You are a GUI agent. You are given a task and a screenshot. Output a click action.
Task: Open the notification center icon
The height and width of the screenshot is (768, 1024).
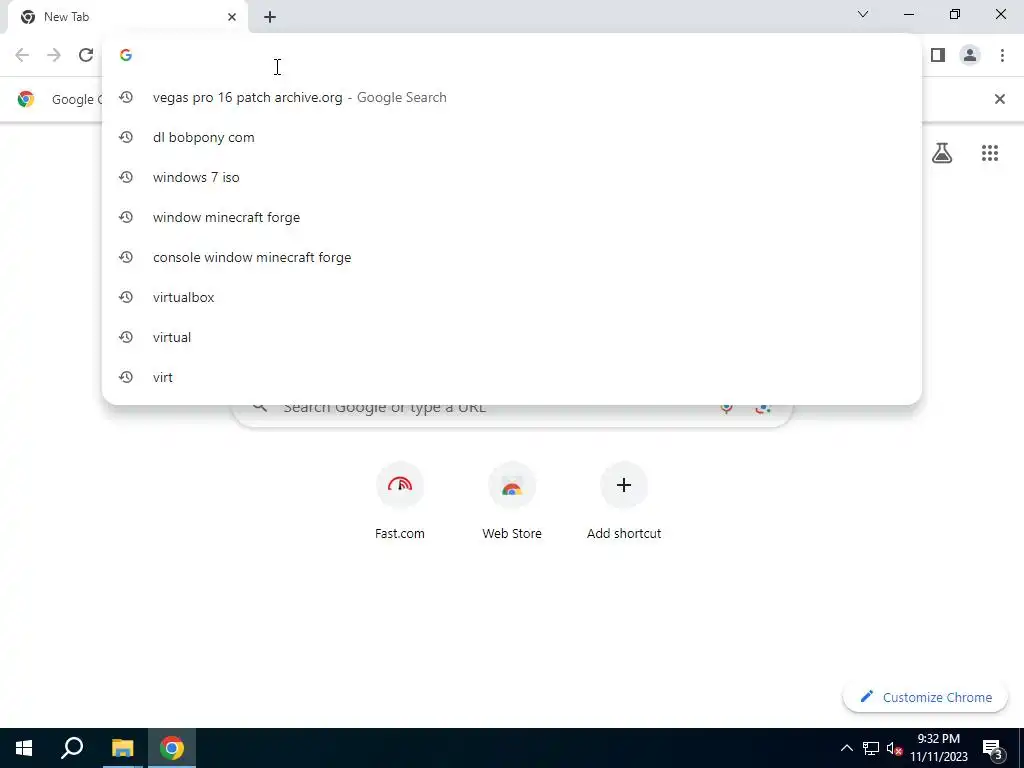(993, 748)
